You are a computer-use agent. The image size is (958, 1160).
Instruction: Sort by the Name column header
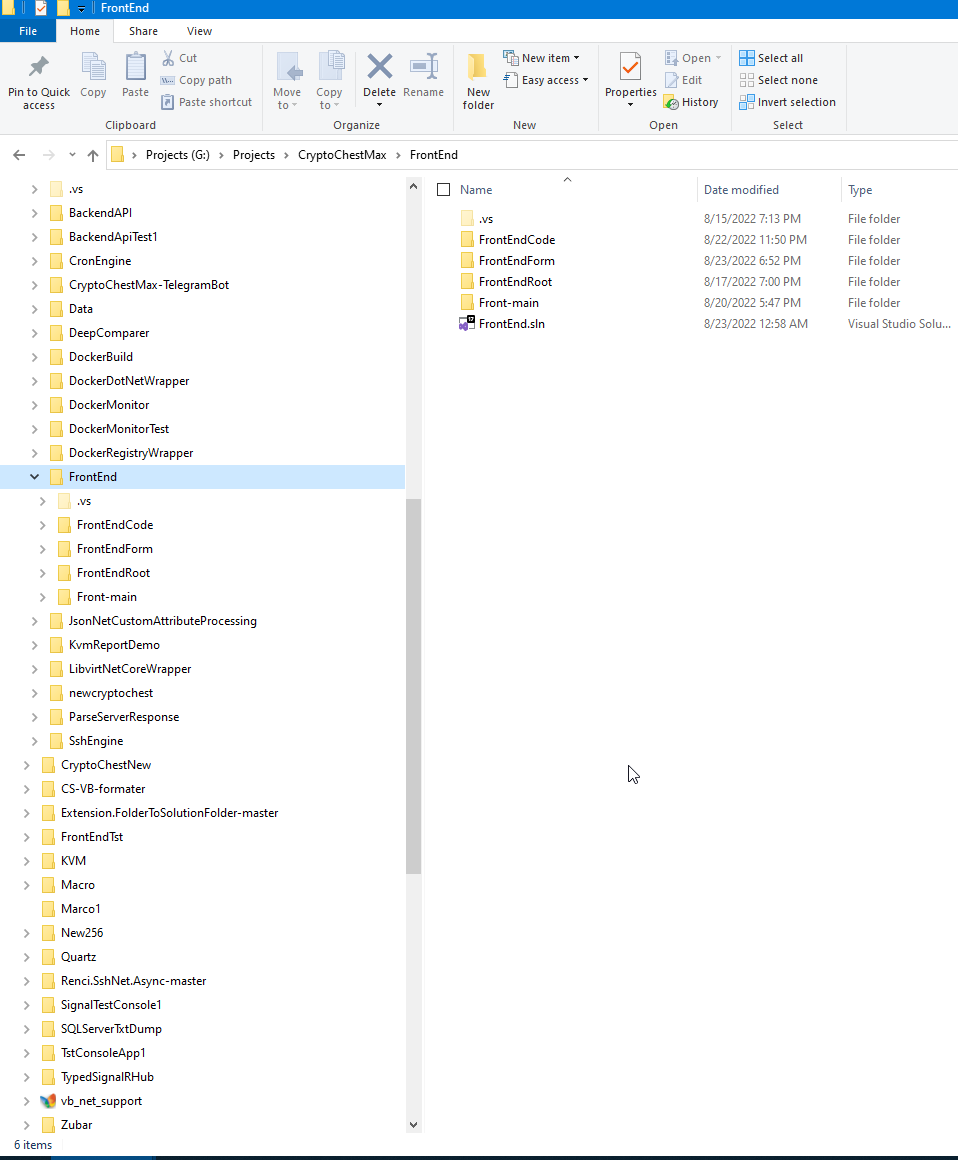click(476, 189)
